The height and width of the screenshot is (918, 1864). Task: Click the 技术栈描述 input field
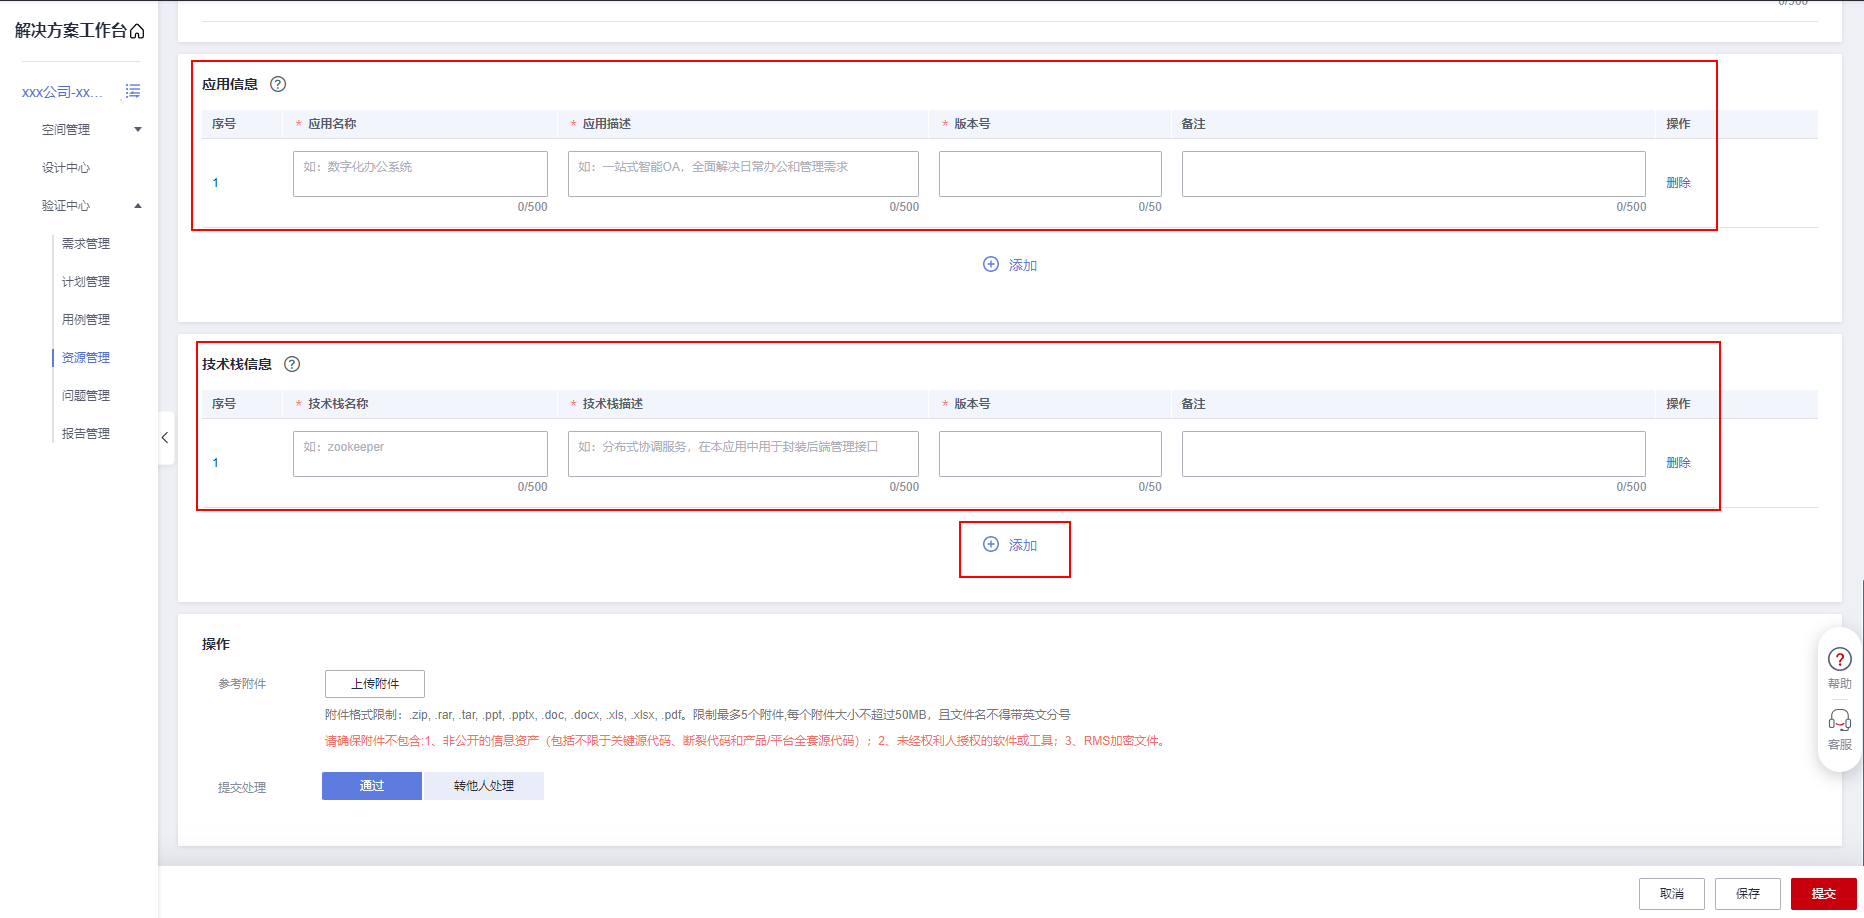pyautogui.click(x=743, y=454)
